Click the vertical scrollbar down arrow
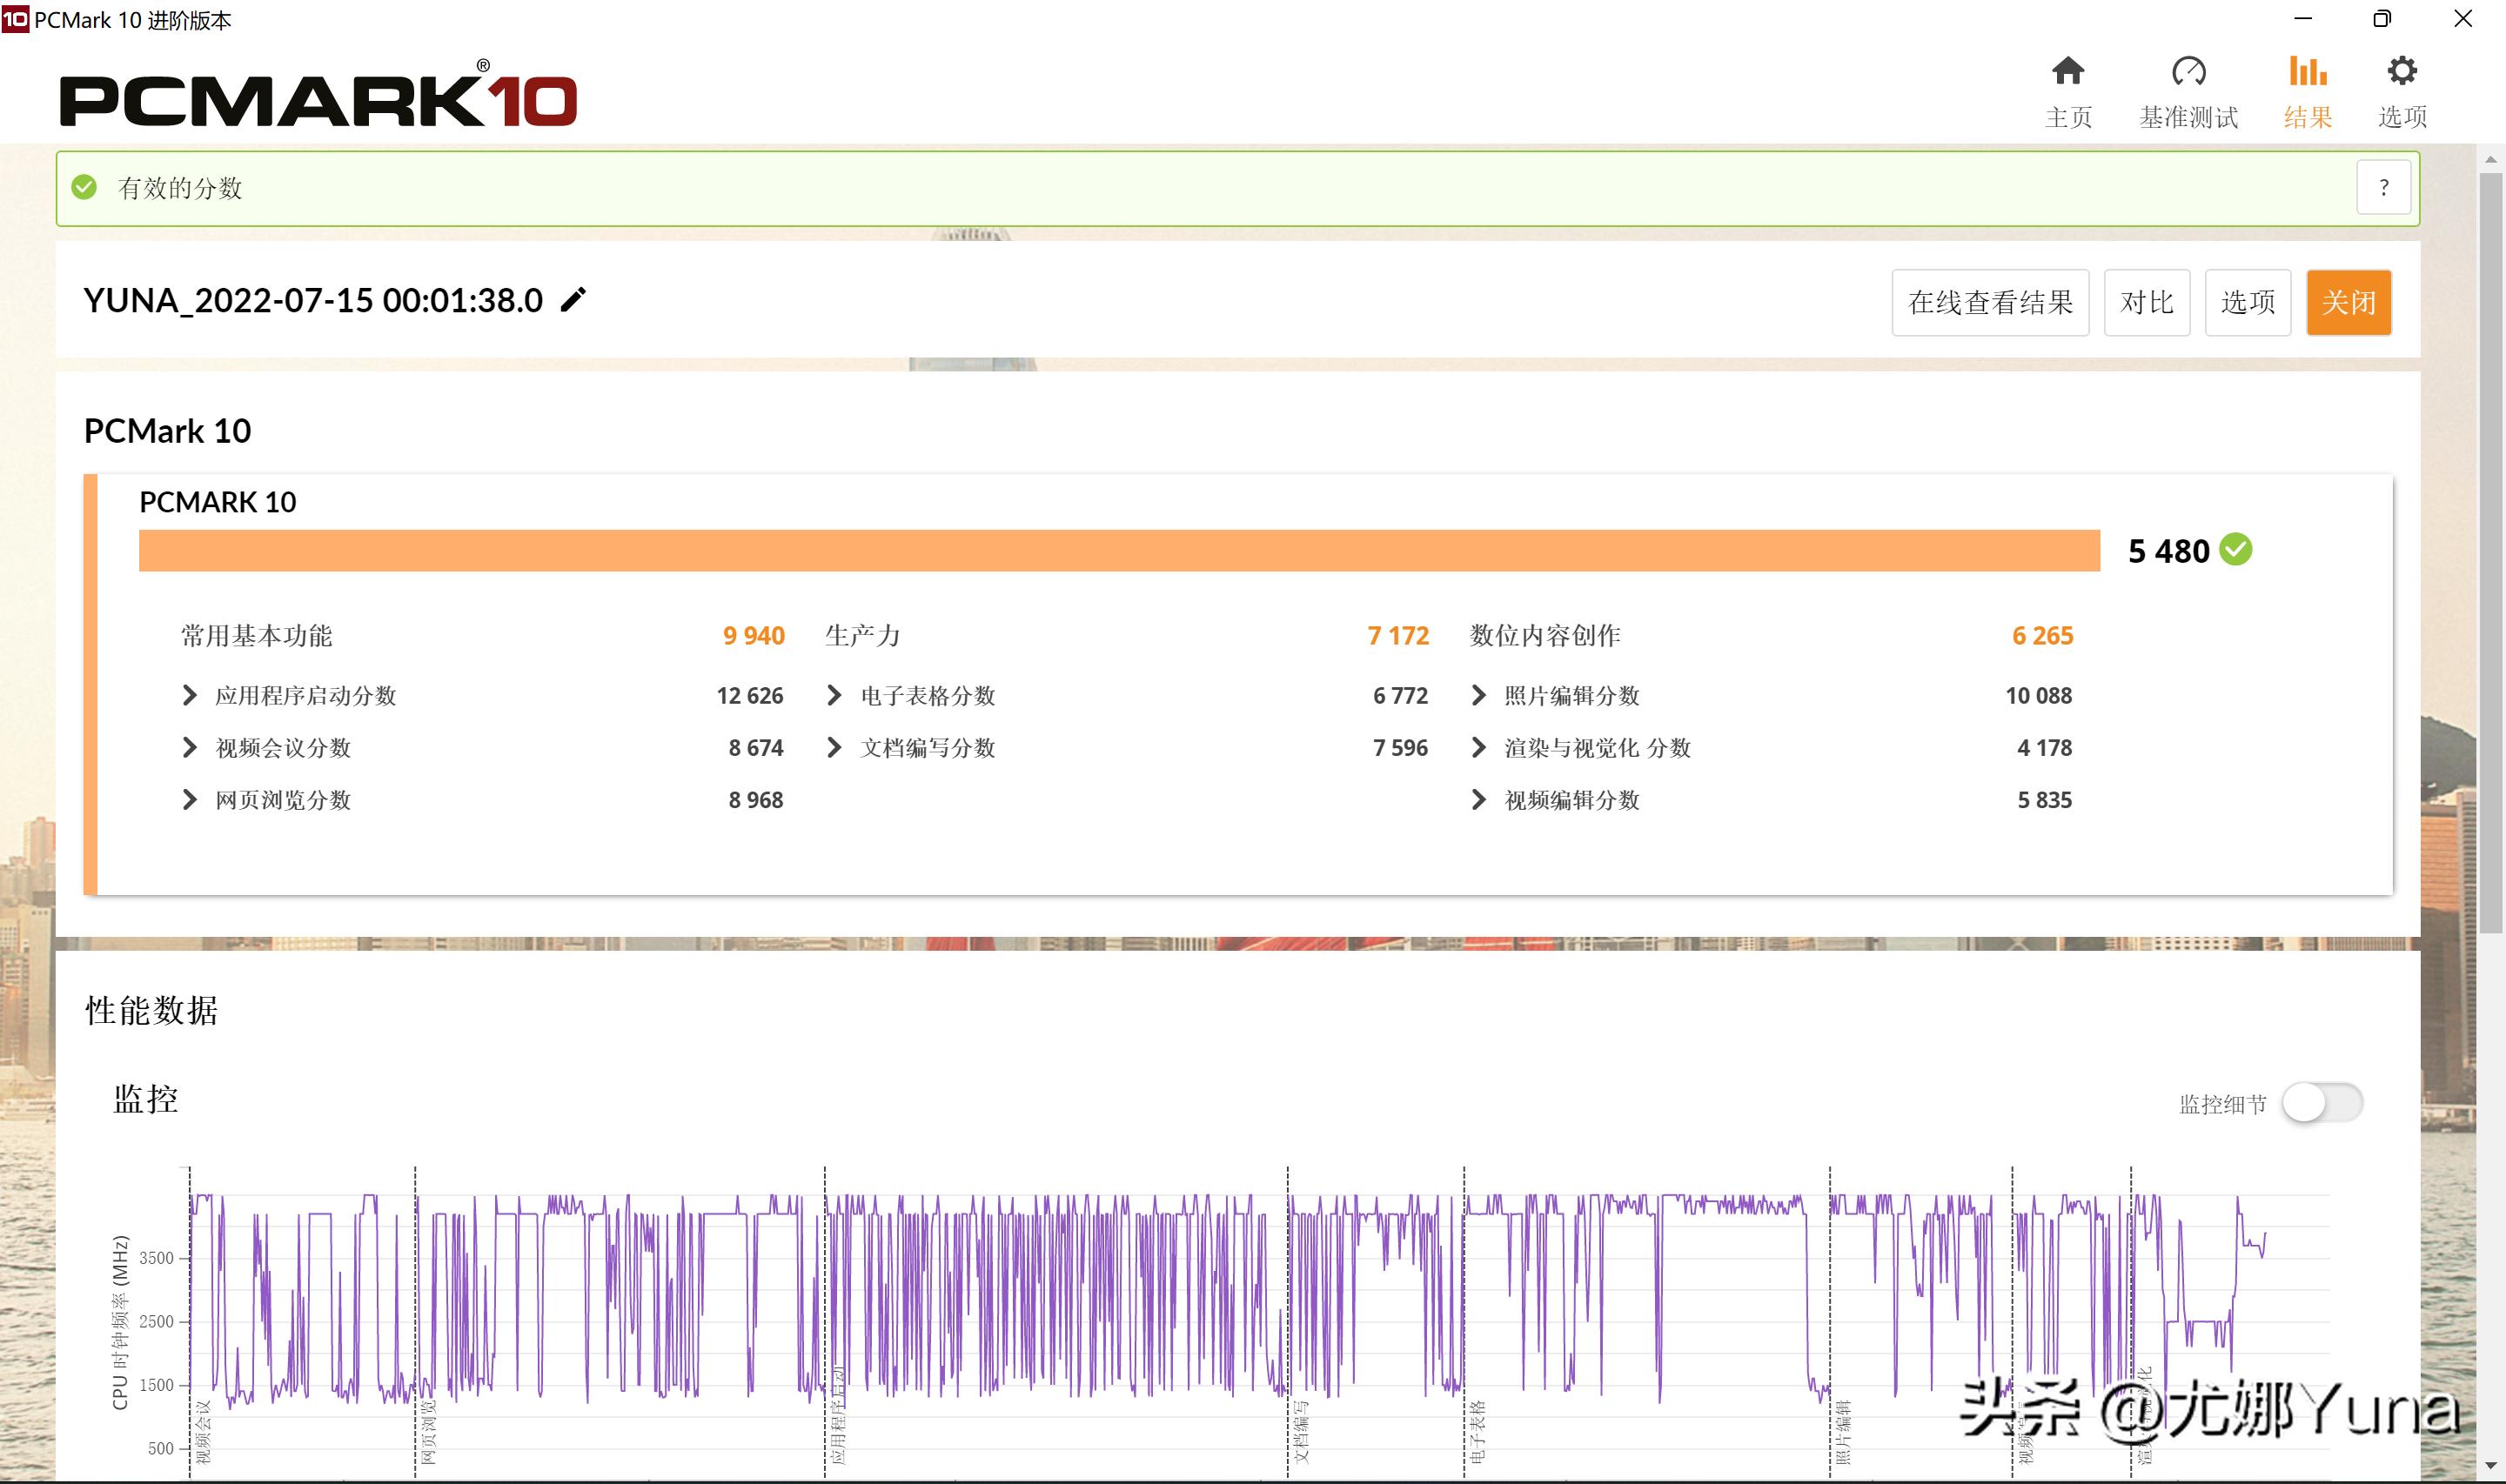 point(2490,1465)
